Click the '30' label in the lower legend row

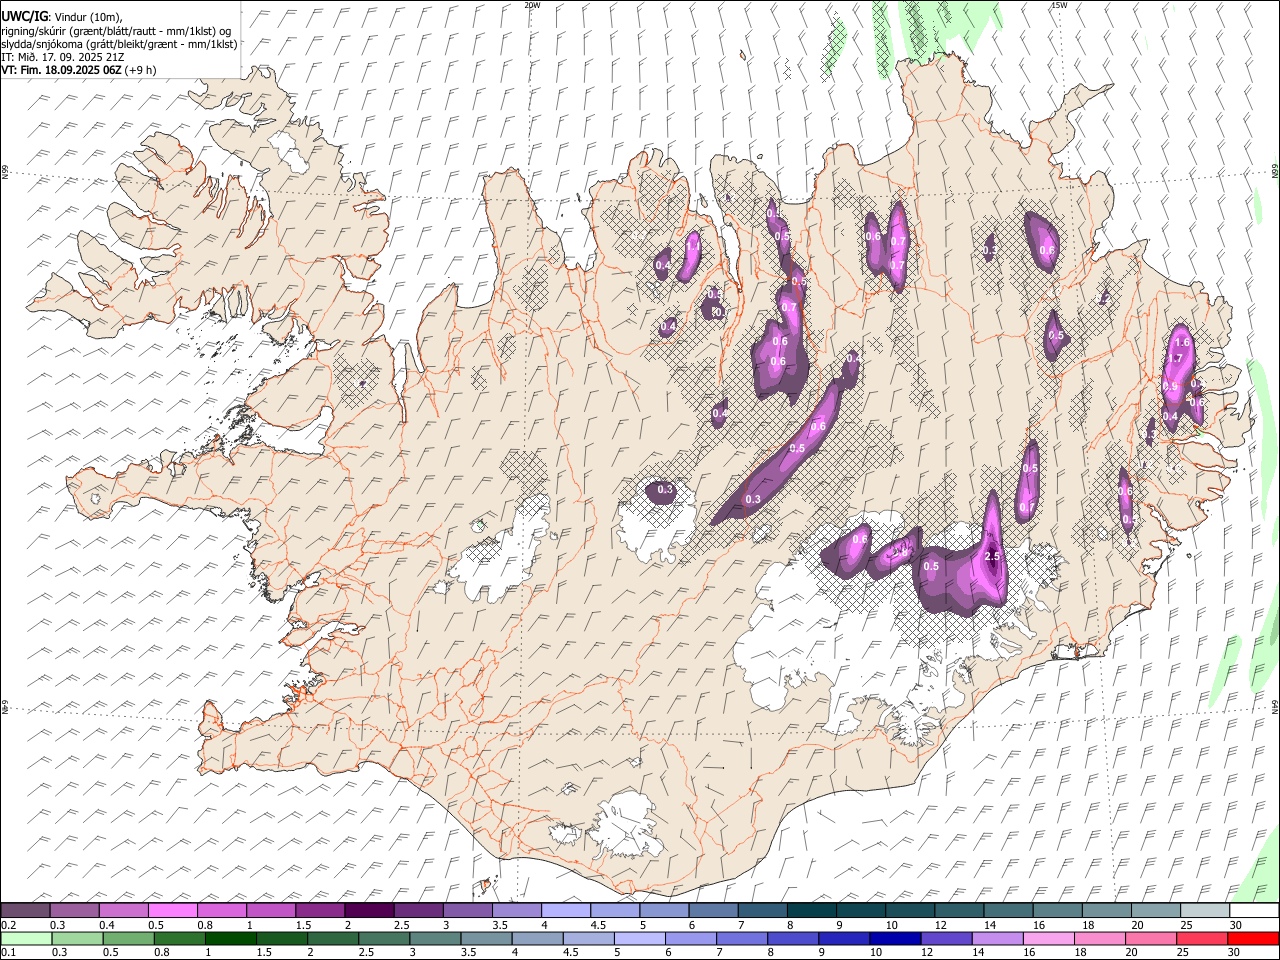(1233, 952)
